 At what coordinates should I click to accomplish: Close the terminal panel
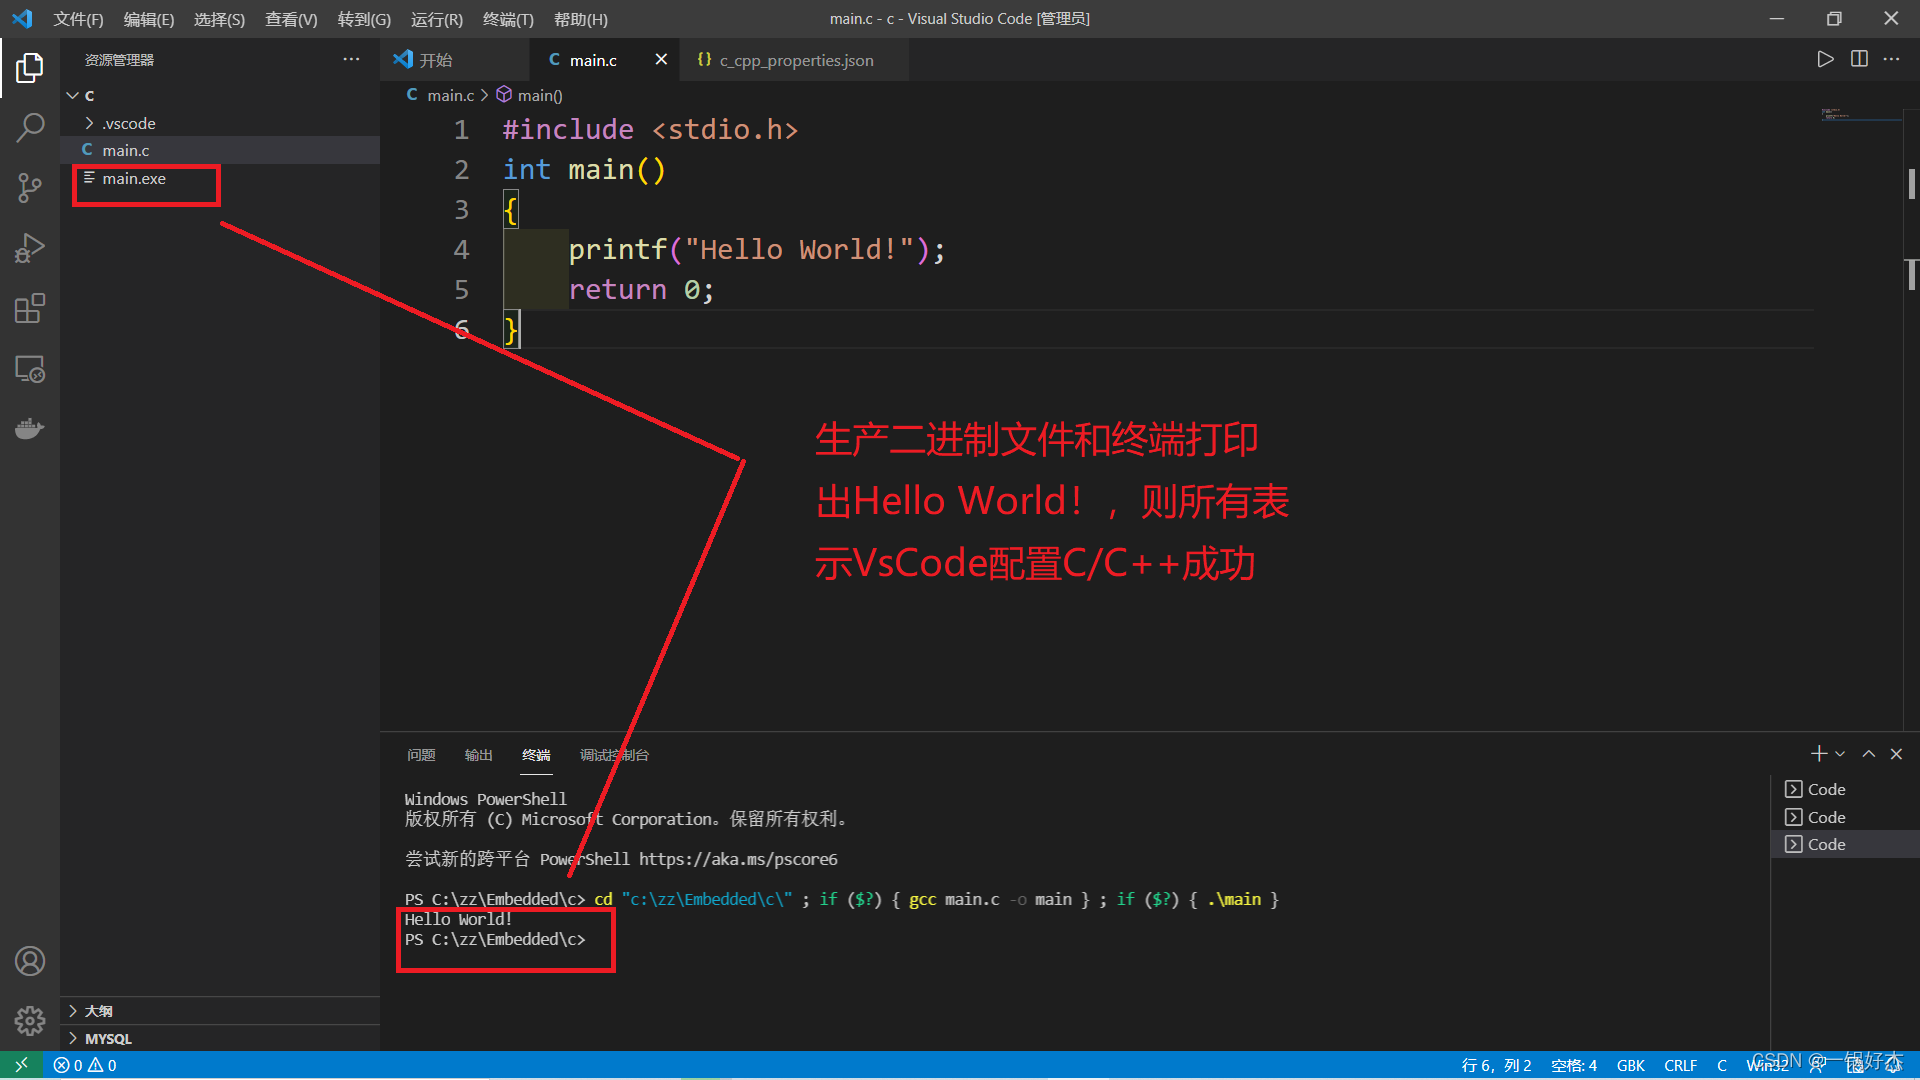pos(1896,754)
